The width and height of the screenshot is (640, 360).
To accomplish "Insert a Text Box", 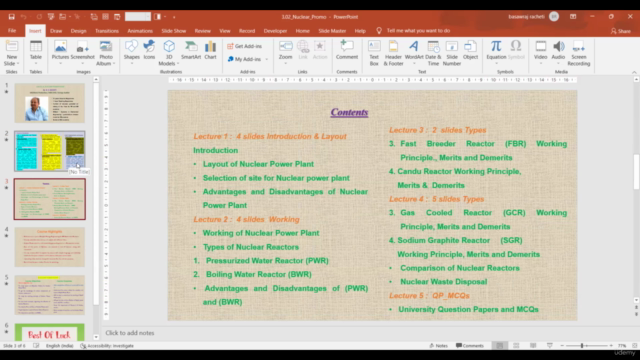I will 374,53.
